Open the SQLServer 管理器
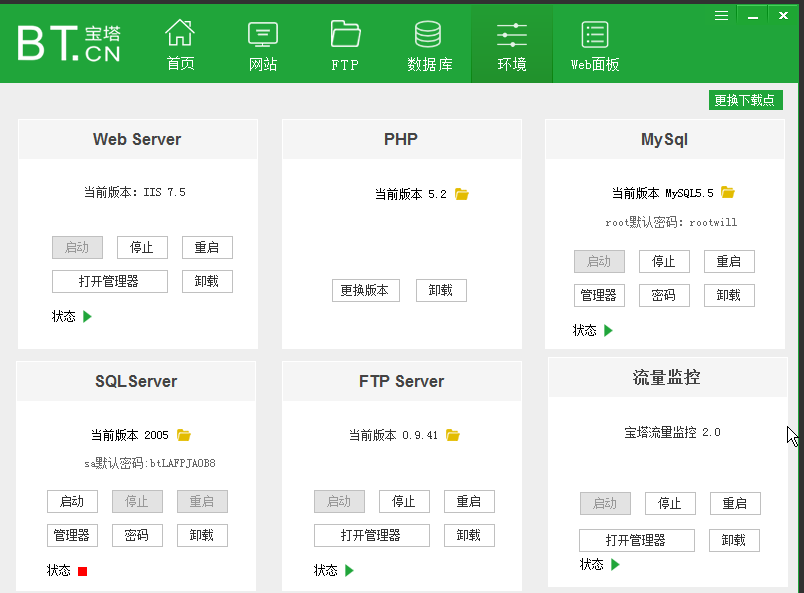 point(72,535)
